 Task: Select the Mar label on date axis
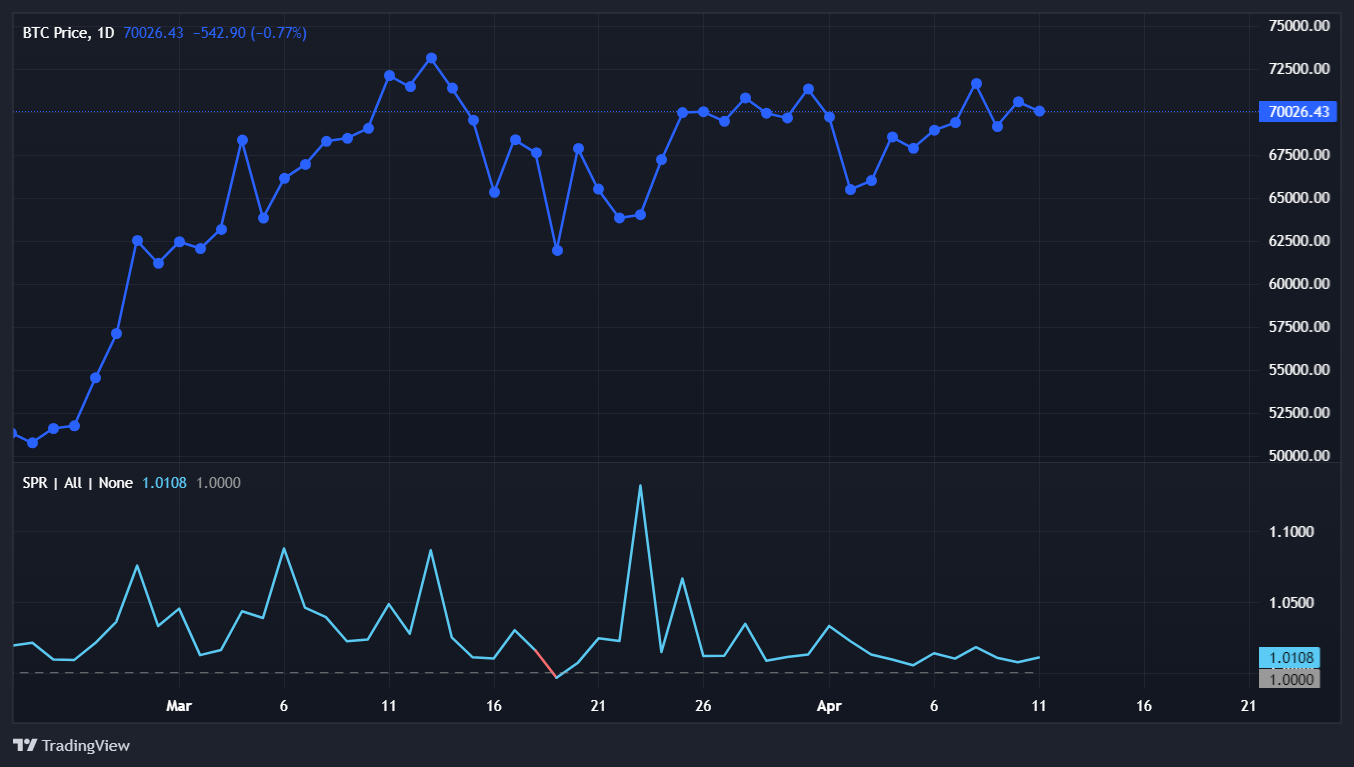[x=178, y=706]
